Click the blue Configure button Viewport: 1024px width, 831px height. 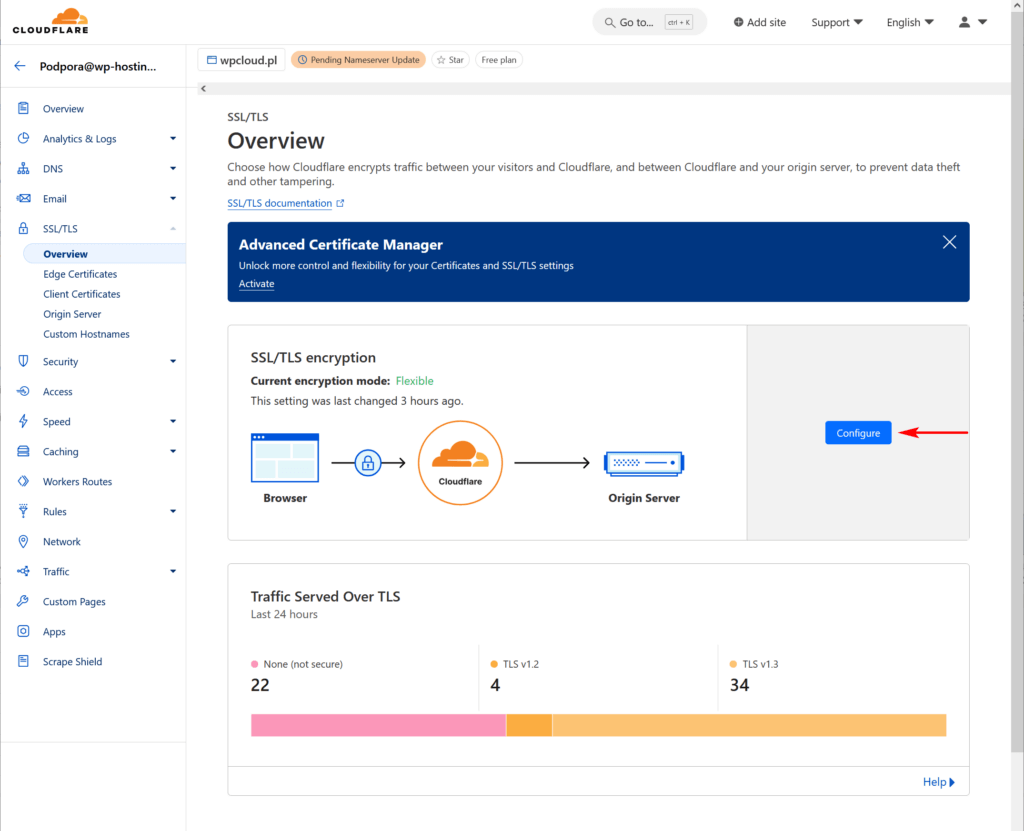pos(858,433)
